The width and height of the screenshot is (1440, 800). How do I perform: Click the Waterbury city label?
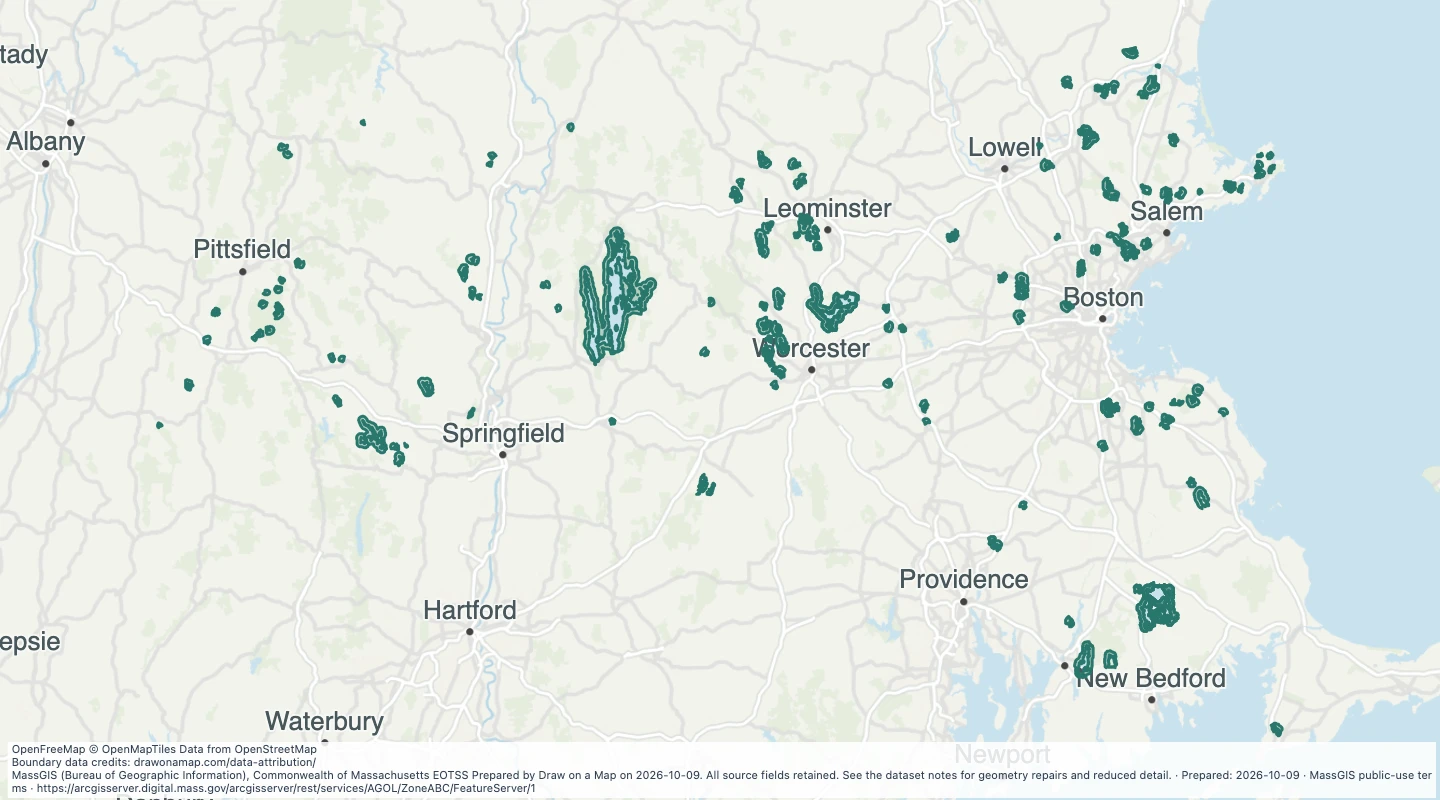[x=324, y=721]
